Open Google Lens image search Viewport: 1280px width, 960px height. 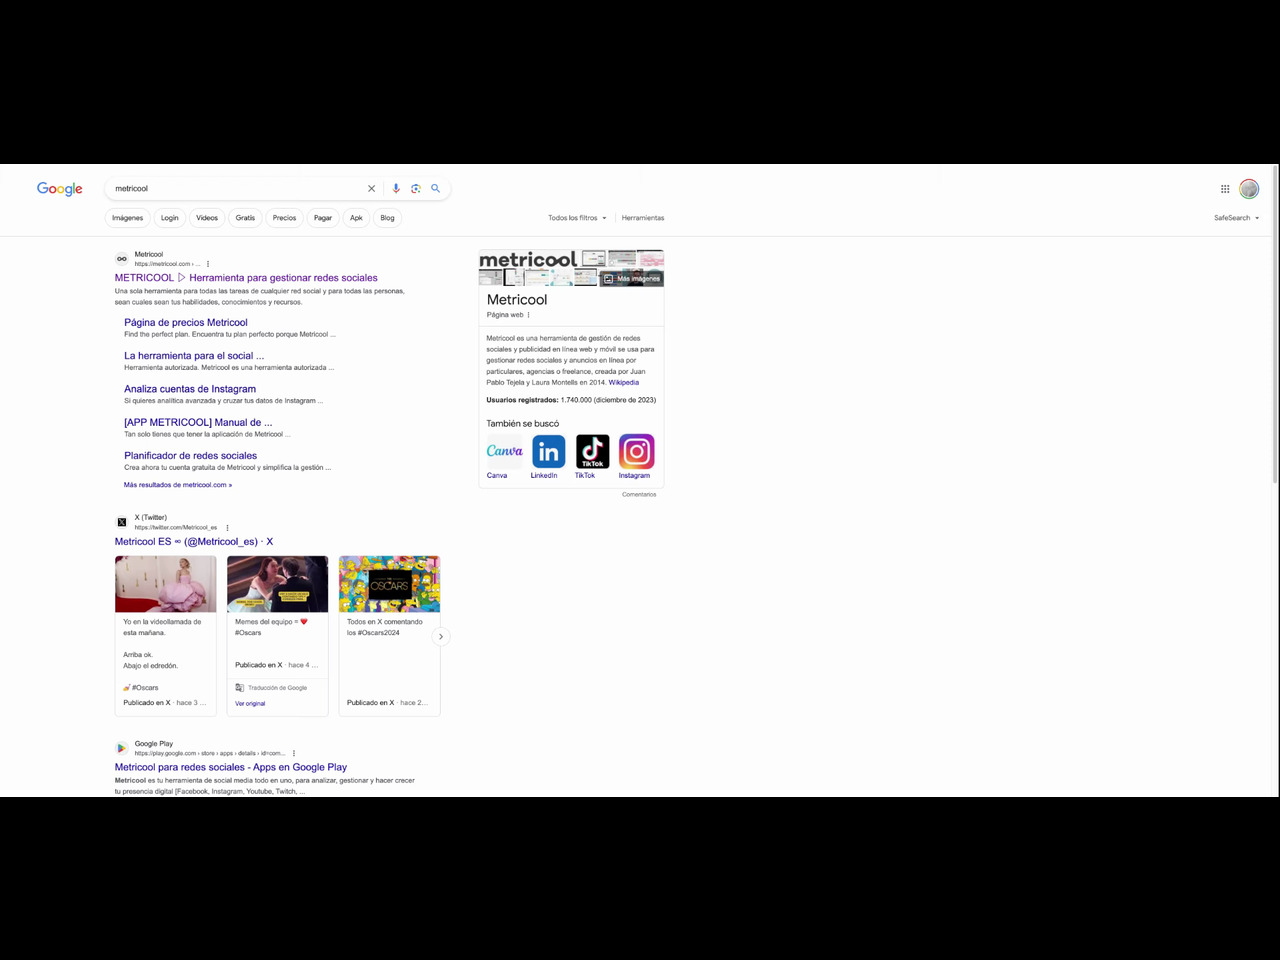[416, 188]
